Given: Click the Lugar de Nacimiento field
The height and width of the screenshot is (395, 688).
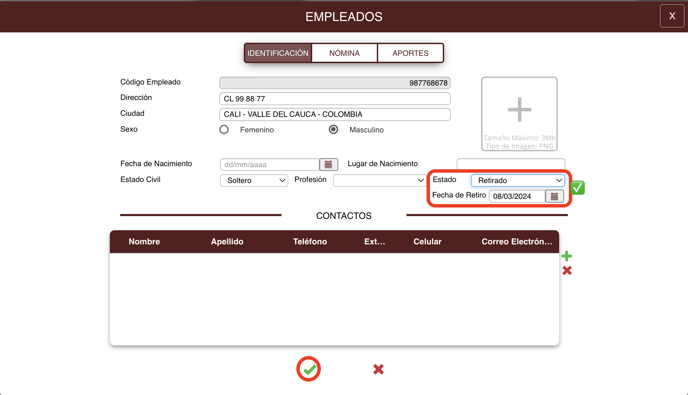Looking at the screenshot, I should 511,164.
